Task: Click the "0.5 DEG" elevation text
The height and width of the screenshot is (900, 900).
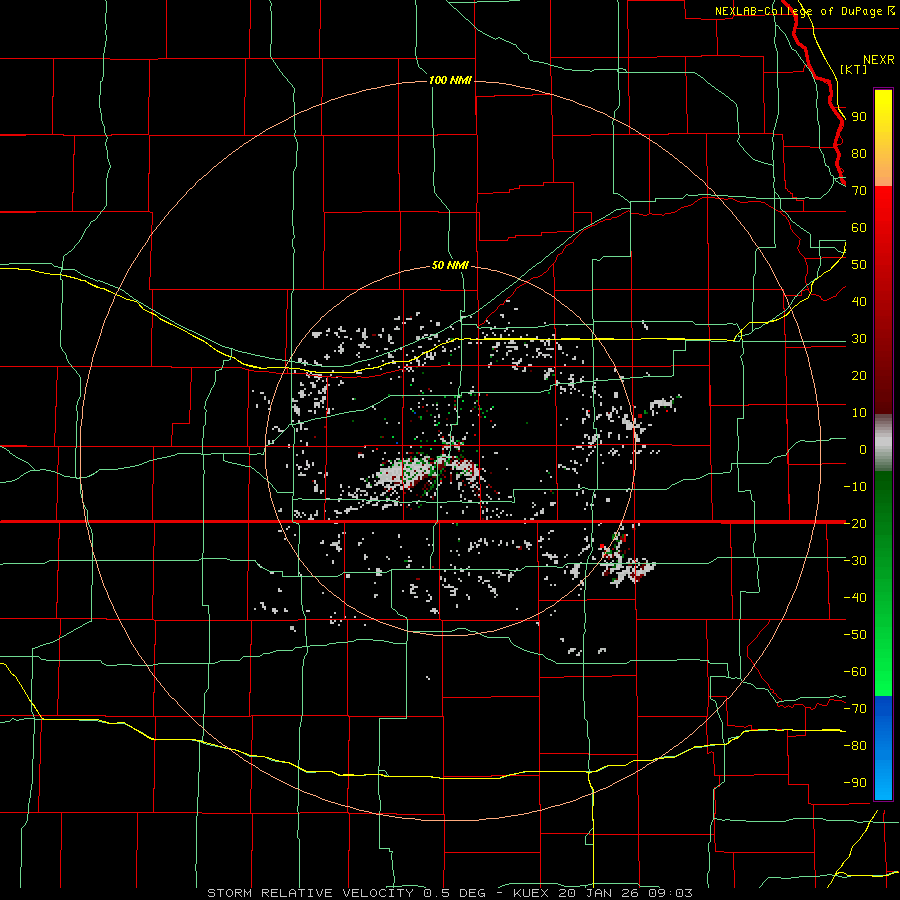Action: 455,893
